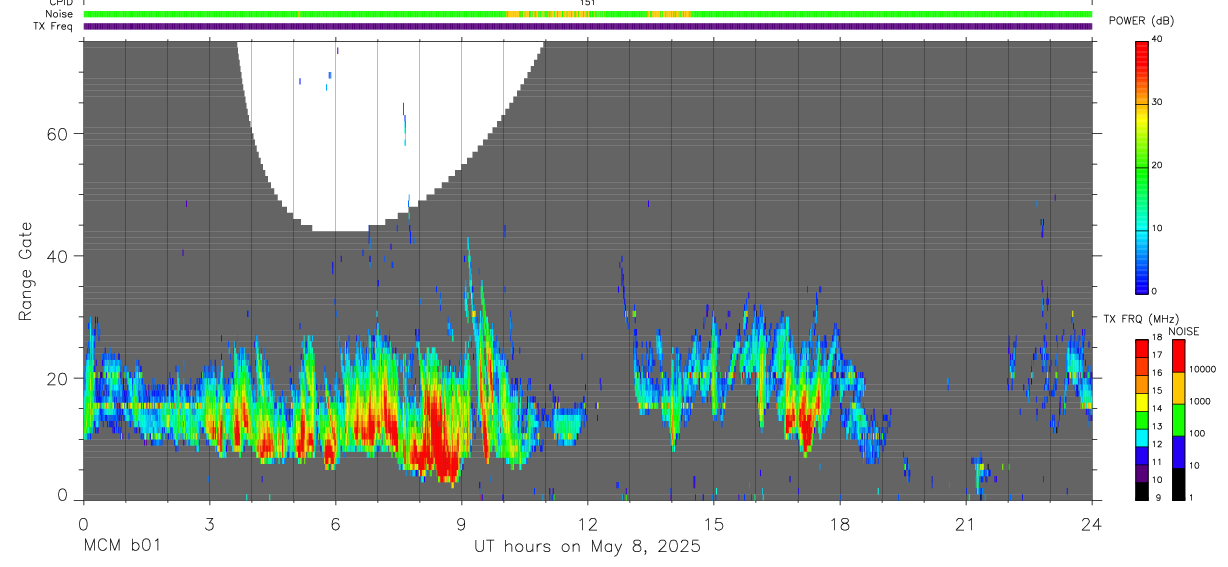Click the purple TX Freq strip

tap(587, 26)
